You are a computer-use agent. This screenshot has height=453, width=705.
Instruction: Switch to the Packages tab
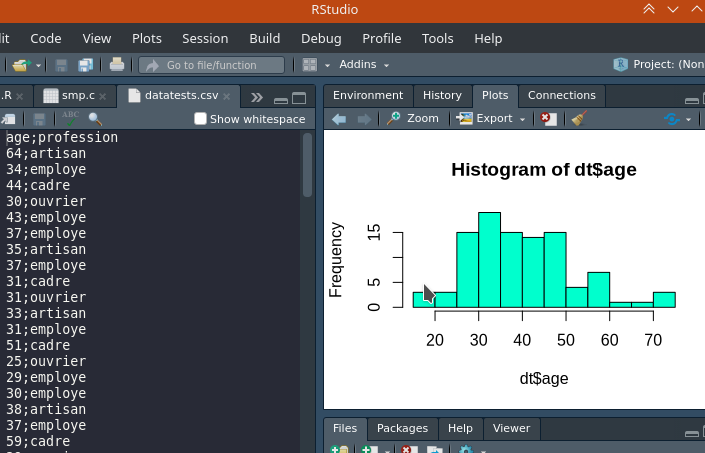402,428
